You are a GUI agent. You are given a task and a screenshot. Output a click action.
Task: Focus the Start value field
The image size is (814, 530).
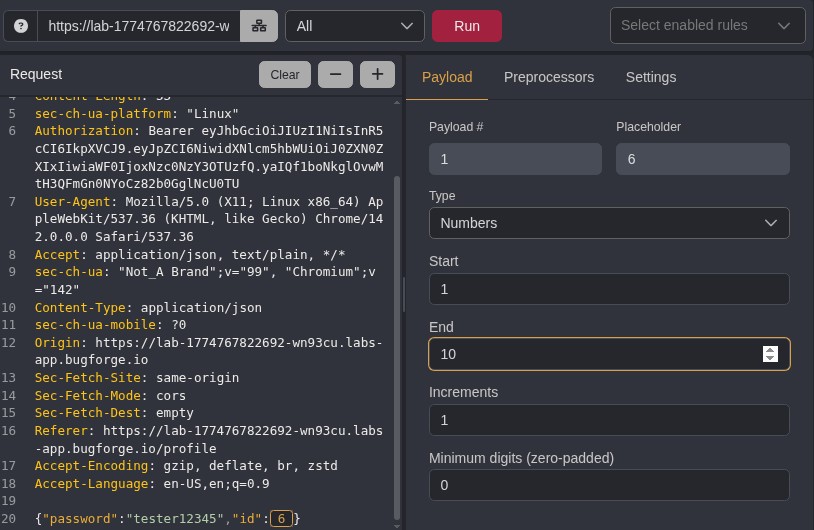[609, 289]
